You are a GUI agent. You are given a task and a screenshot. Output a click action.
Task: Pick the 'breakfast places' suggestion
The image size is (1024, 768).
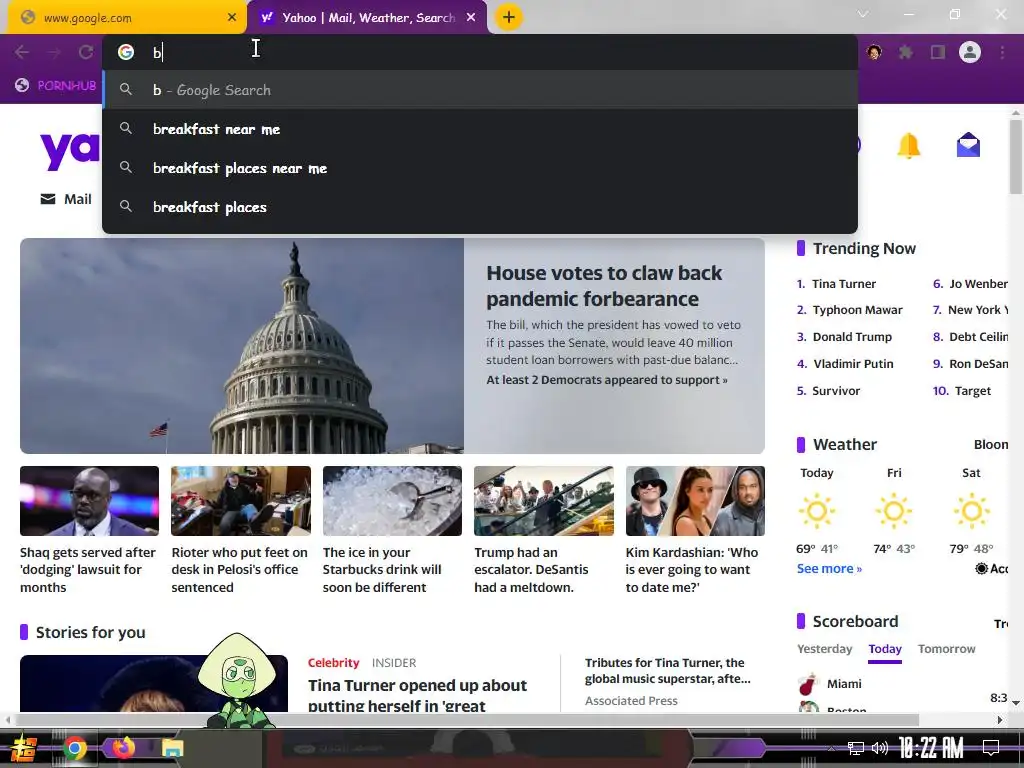(480, 207)
